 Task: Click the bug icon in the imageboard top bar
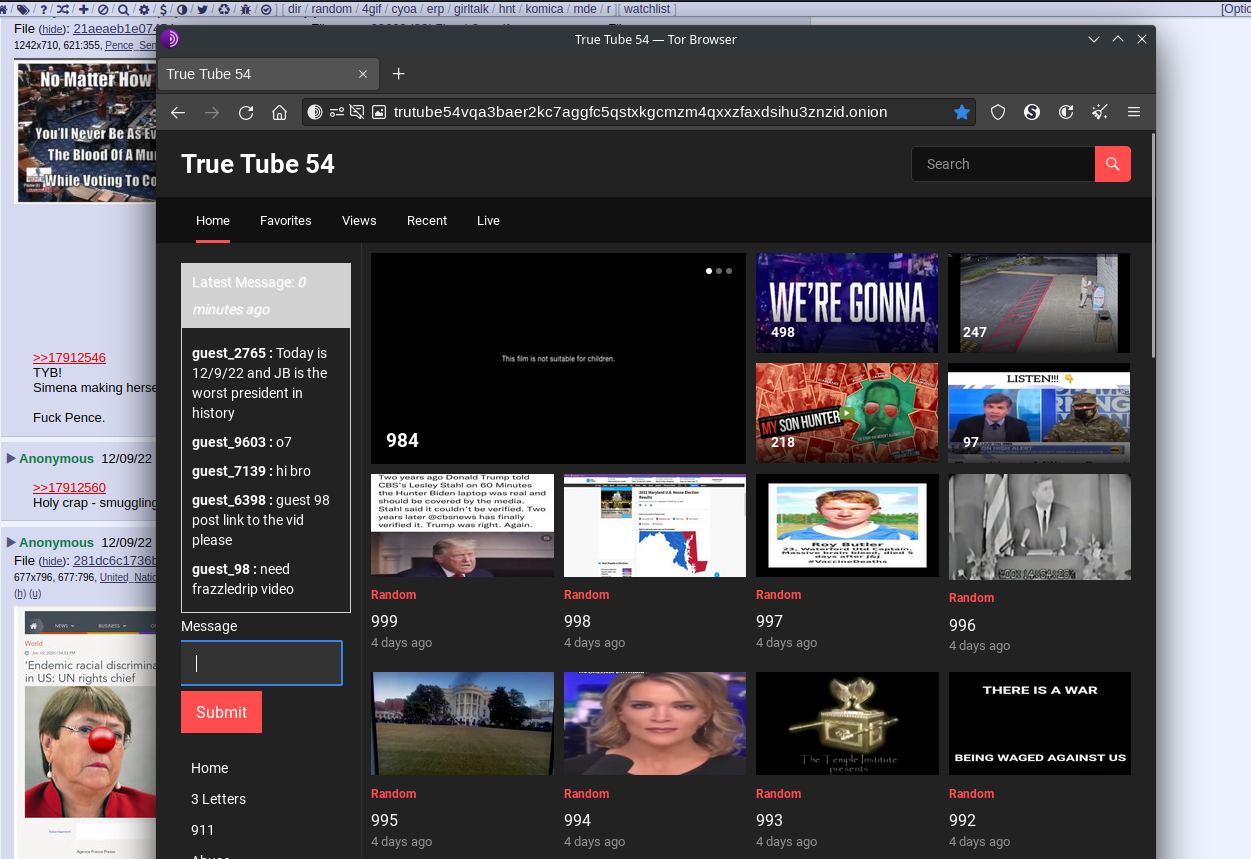tap(245, 9)
